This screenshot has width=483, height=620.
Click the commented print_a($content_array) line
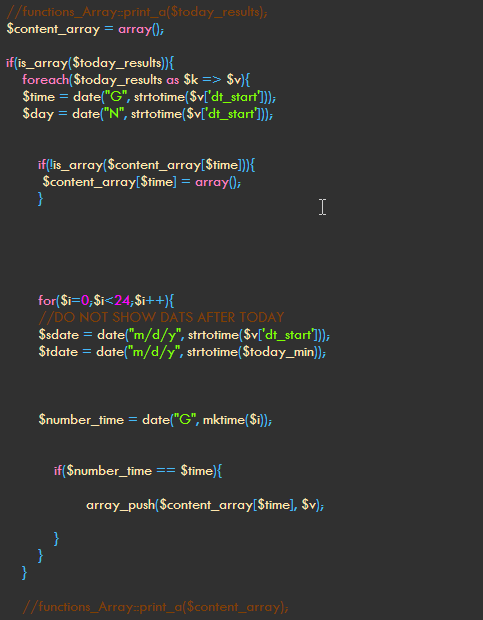[x=155, y=607]
